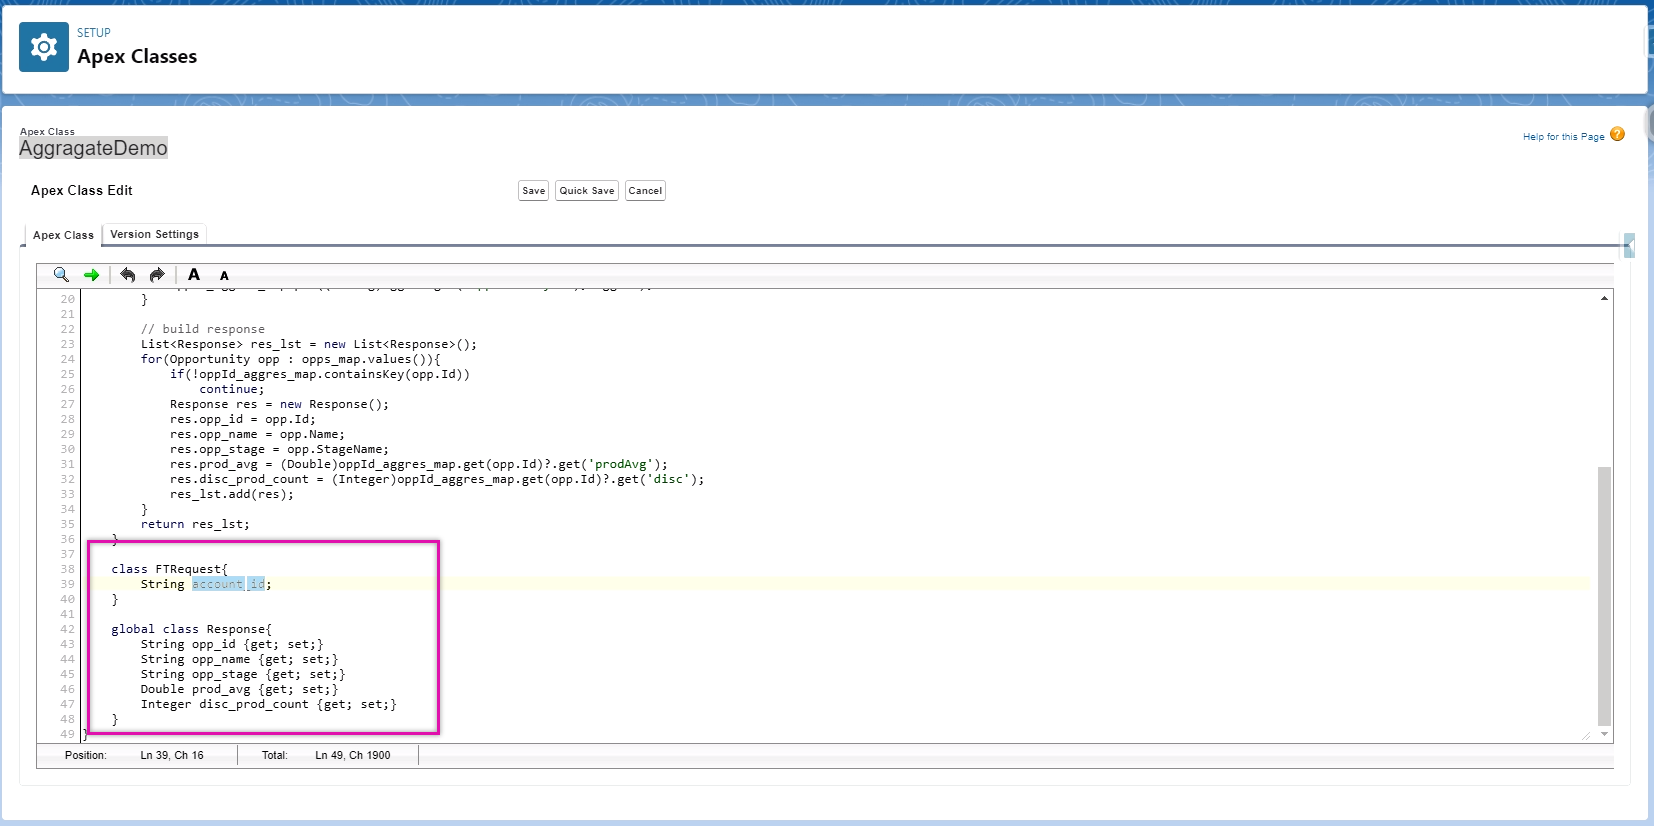Click the editor resize grip handle

pos(1586,735)
